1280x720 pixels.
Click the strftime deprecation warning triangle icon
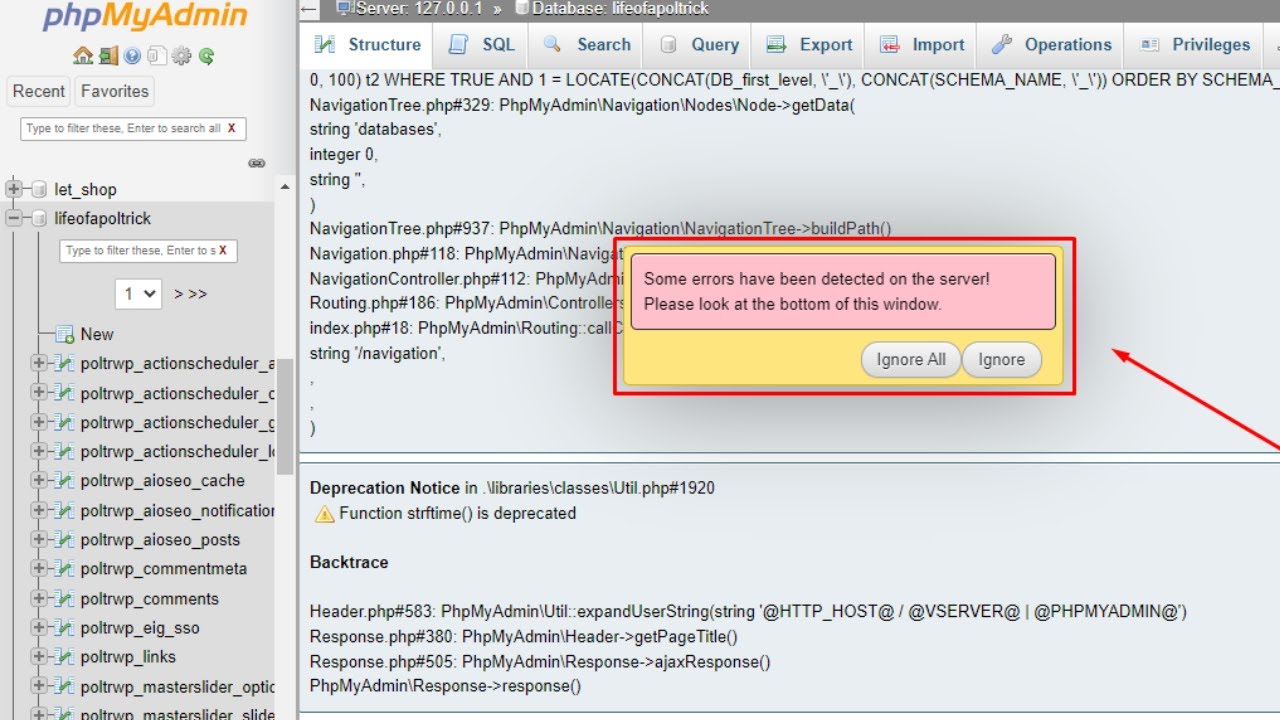[x=325, y=514]
